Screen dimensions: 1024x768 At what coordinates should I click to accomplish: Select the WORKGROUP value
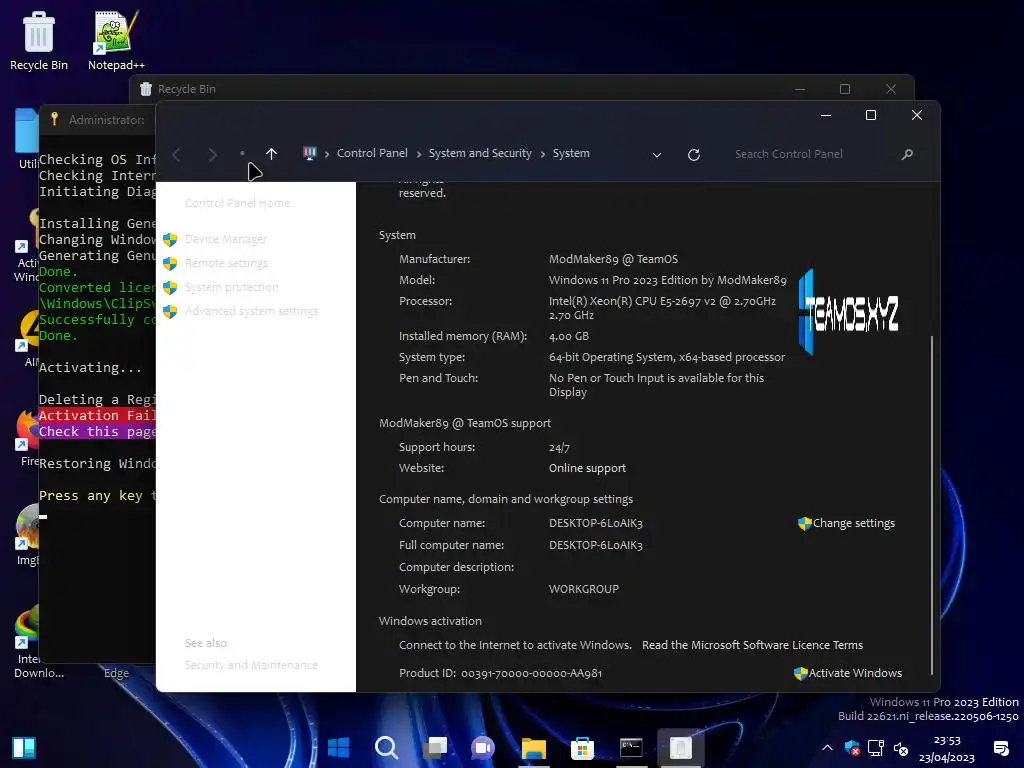(584, 589)
